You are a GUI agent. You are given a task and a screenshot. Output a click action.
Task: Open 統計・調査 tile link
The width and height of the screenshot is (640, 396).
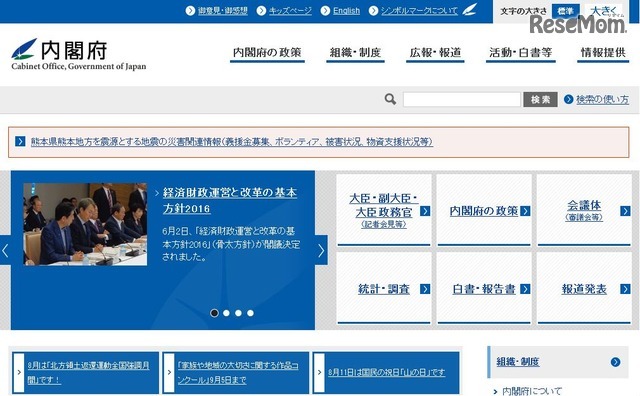point(383,288)
